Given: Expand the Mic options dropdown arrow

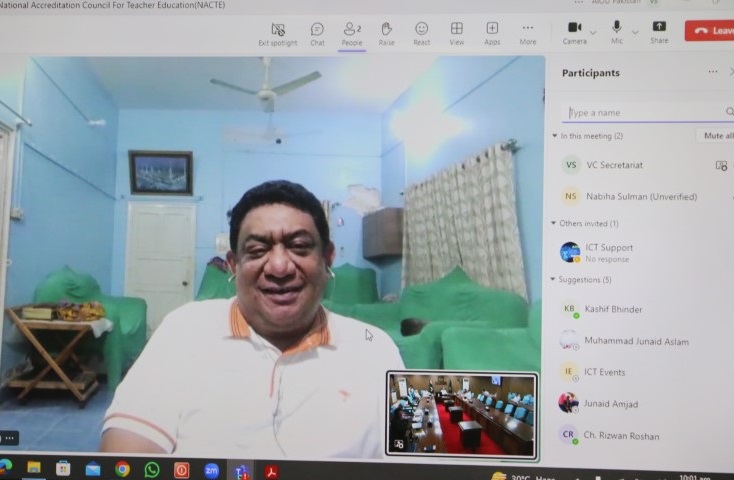Looking at the screenshot, I should pos(635,32).
